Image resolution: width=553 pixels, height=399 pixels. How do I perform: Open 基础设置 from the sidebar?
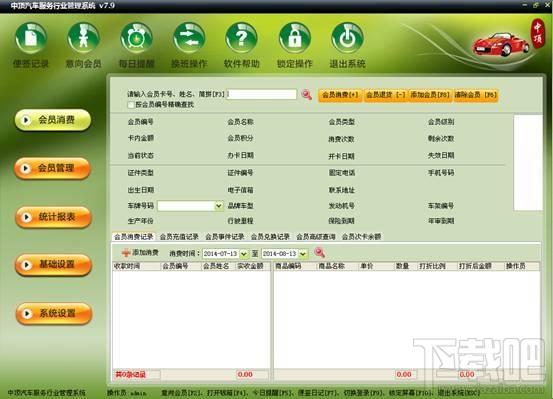coord(54,265)
